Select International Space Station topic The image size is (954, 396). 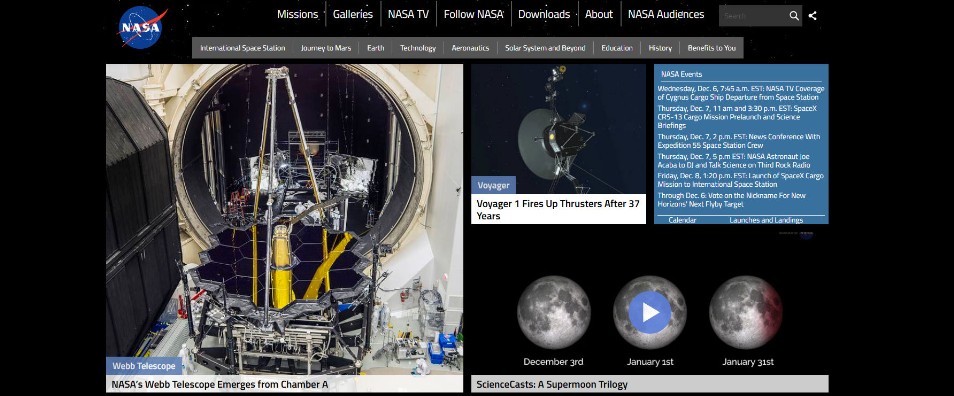click(x=243, y=48)
